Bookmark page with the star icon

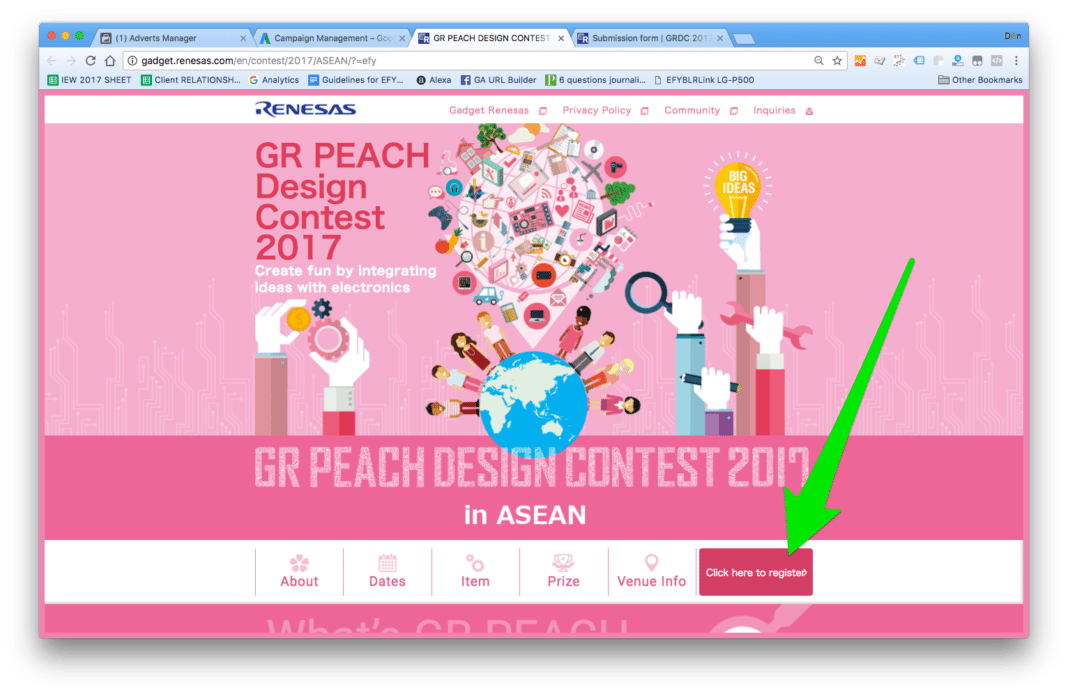point(837,61)
